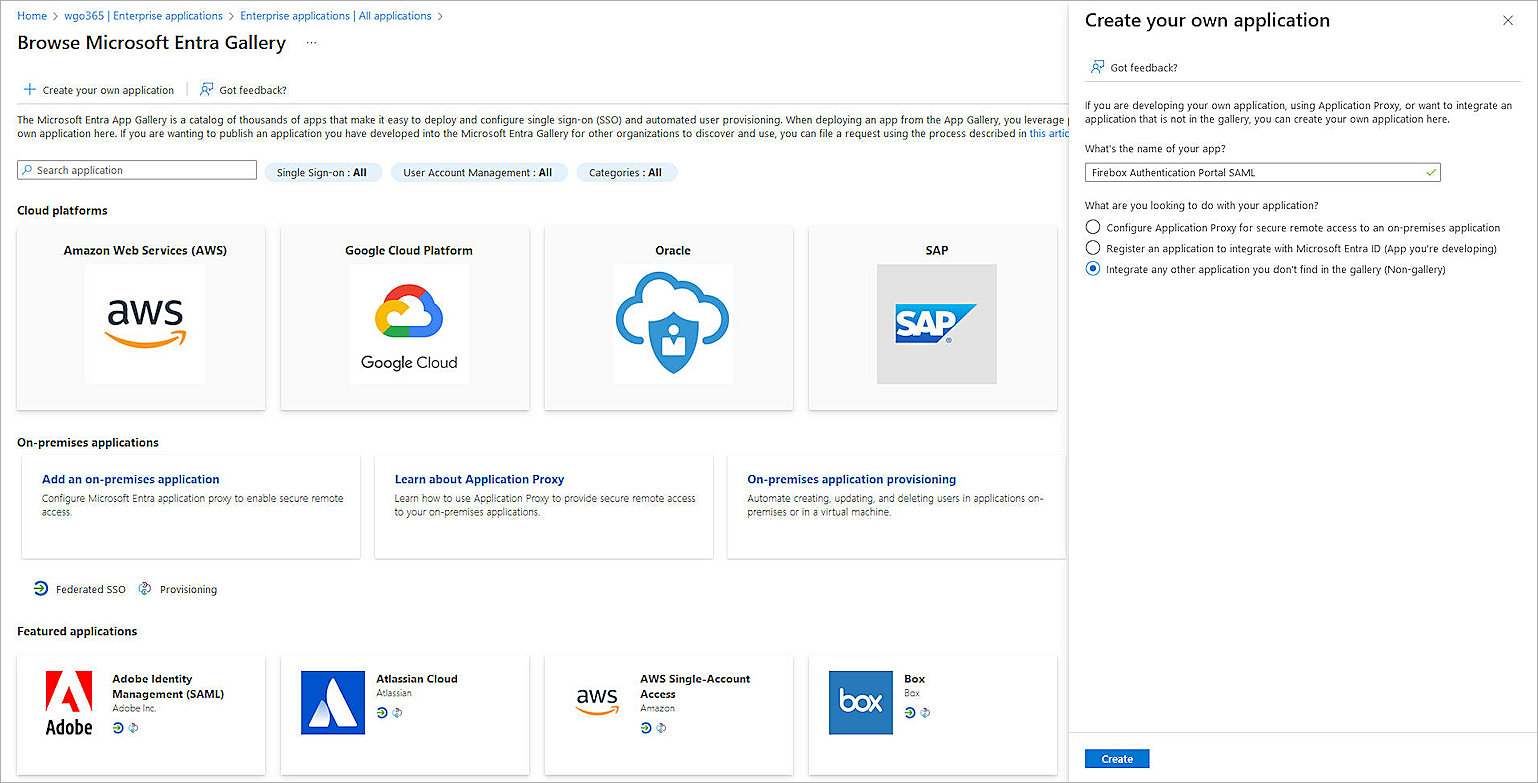Choose Register an application to integrate option
The height and width of the screenshot is (783, 1538).
1092,248
